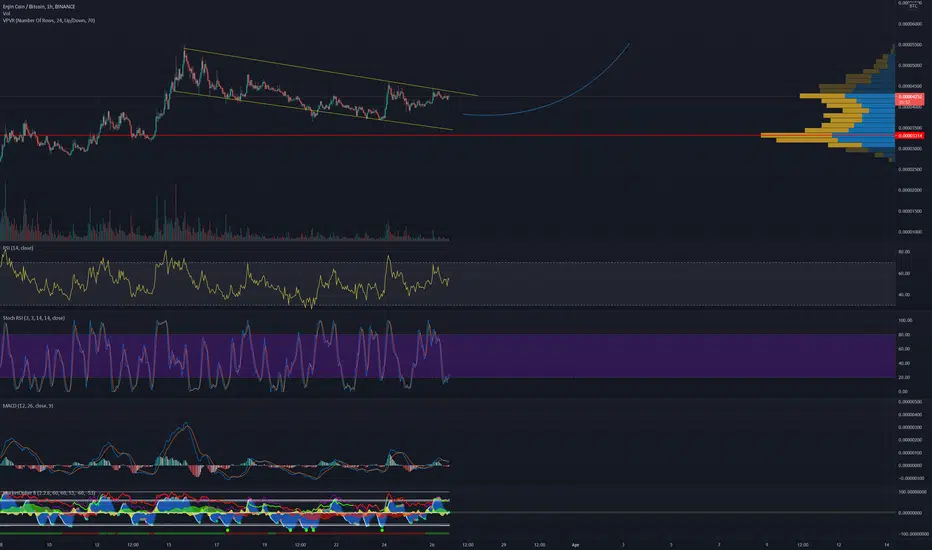This screenshot has height=550, width=932.
Task: Click the 0.00002500 price axis label
Action: (910, 169)
